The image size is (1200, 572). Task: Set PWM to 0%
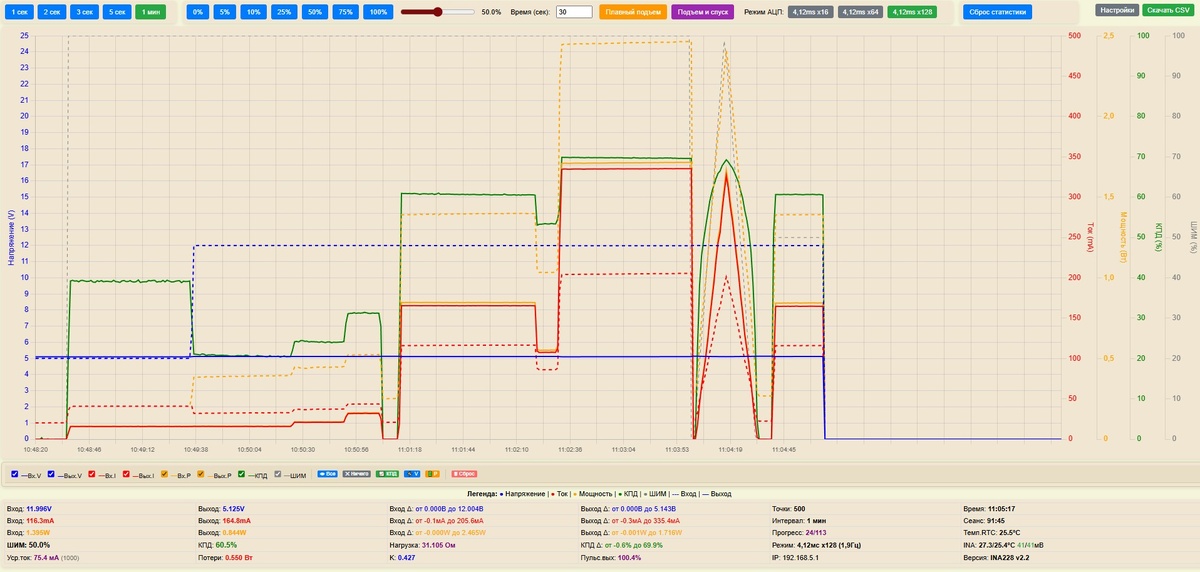tap(197, 12)
